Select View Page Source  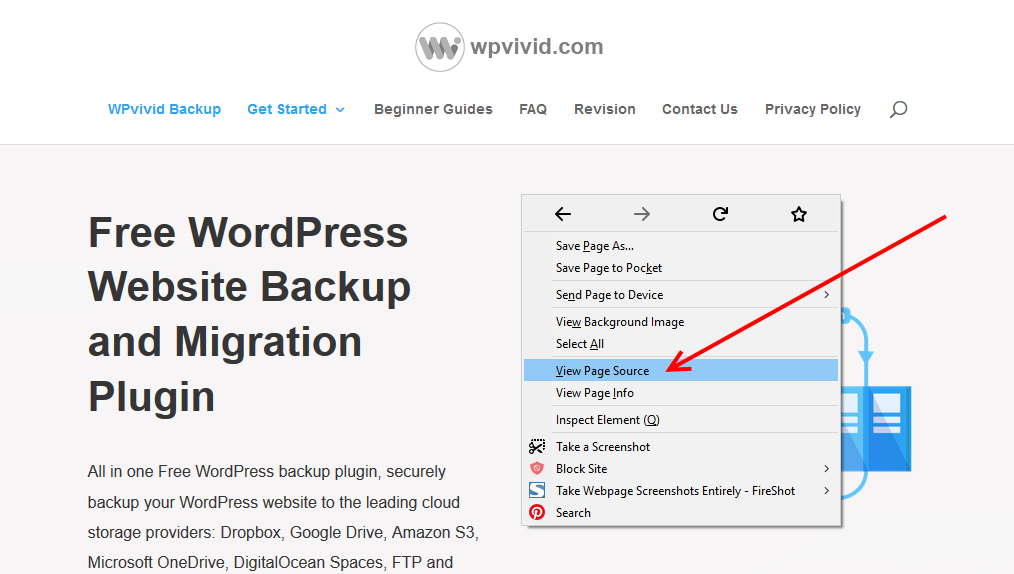tap(681, 370)
